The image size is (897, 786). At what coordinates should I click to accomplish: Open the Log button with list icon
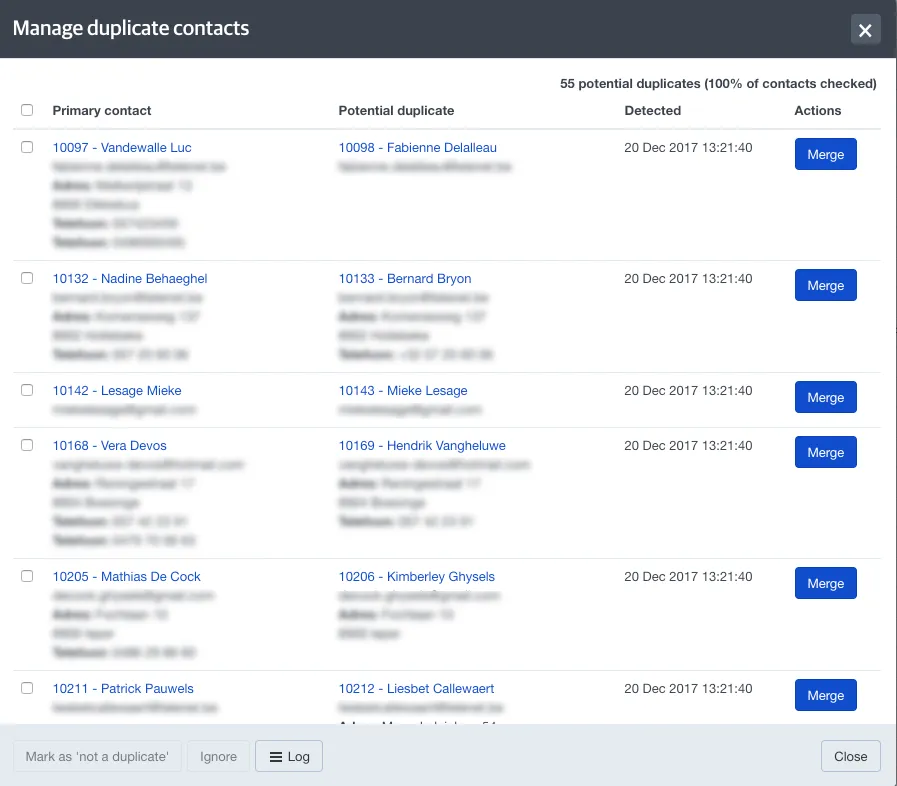289,756
